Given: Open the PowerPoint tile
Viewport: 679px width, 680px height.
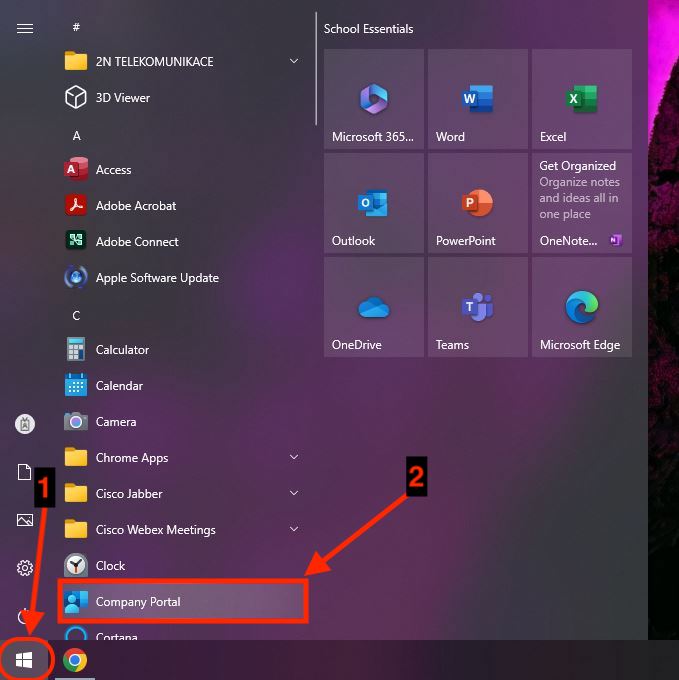Looking at the screenshot, I should [x=478, y=203].
